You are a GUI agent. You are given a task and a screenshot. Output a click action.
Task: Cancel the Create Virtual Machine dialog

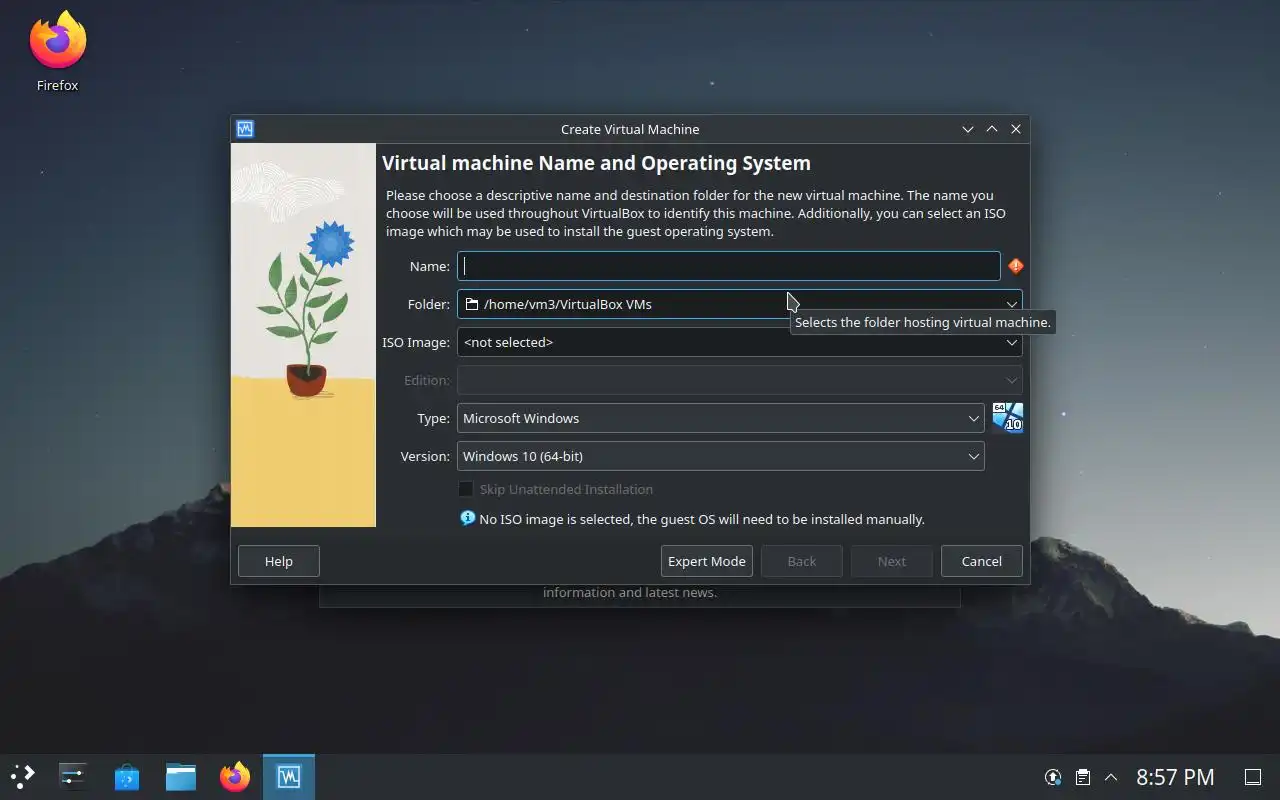tap(982, 561)
